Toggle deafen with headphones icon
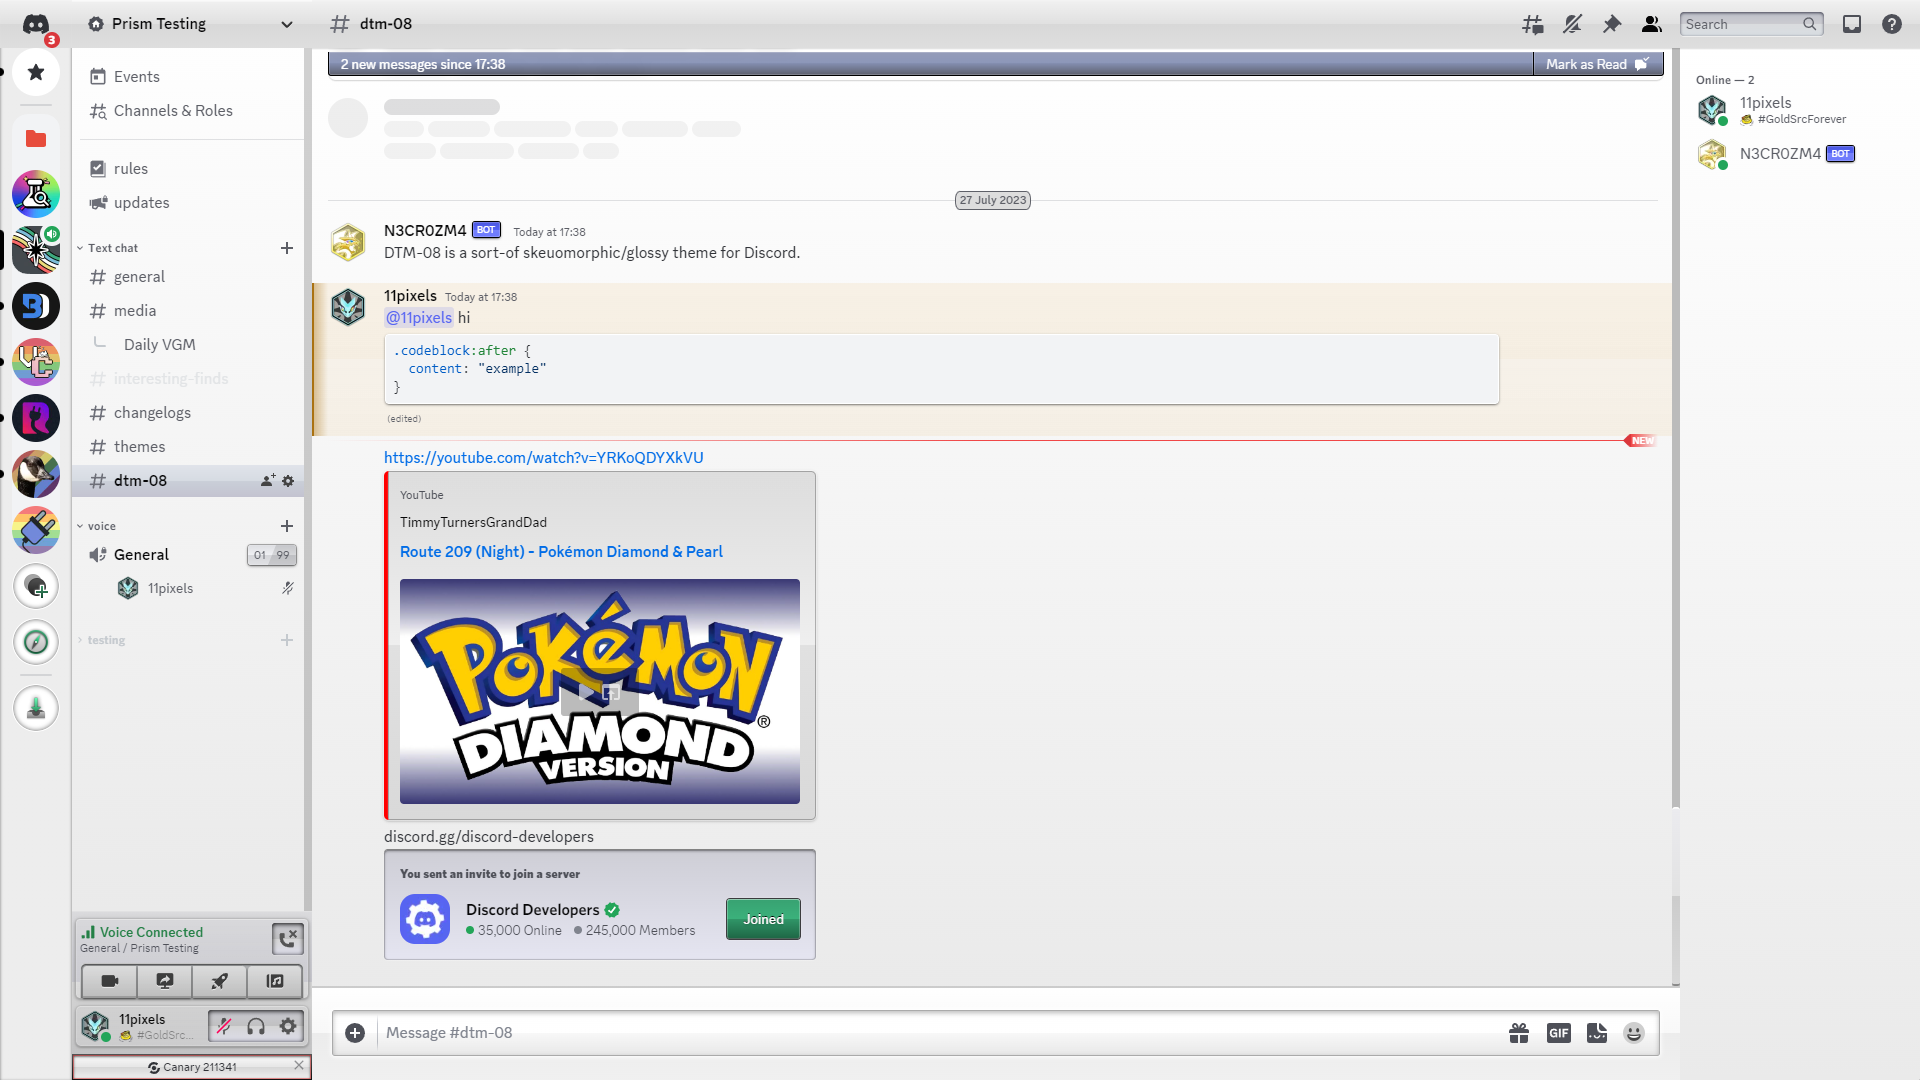1920x1080 pixels. pyautogui.click(x=256, y=1026)
